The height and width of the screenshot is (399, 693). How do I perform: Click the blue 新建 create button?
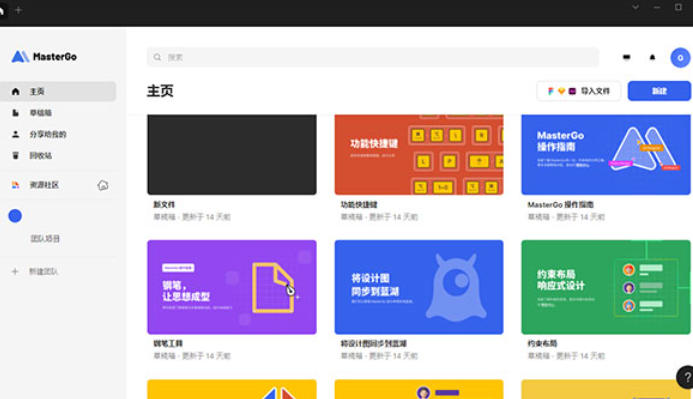(659, 91)
